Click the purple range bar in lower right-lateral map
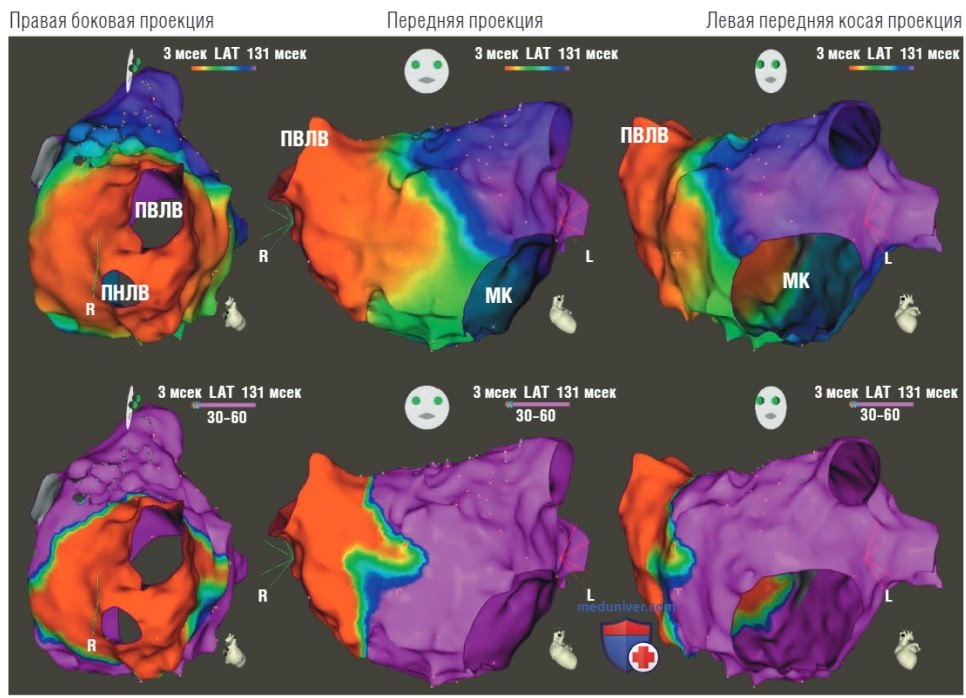The height and width of the screenshot is (698, 966). click(x=224, y=405)
